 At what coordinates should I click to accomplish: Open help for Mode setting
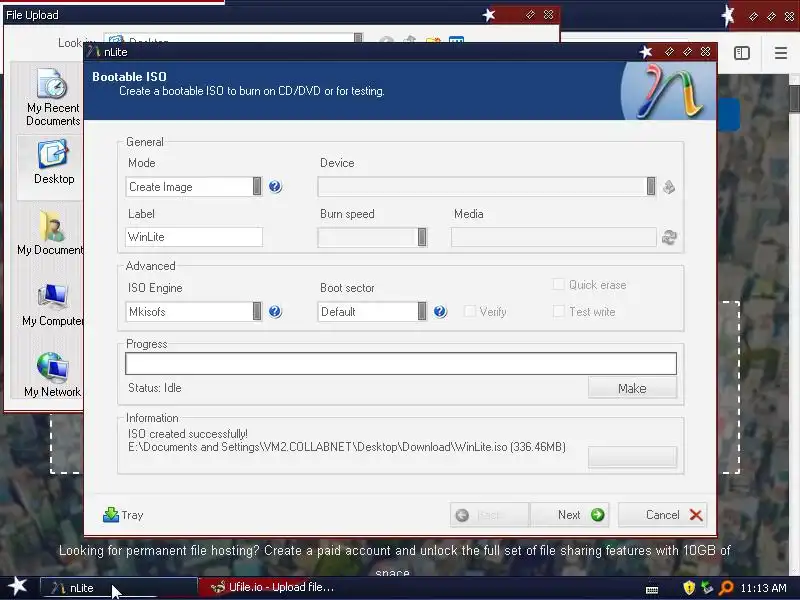click(275, 187)
